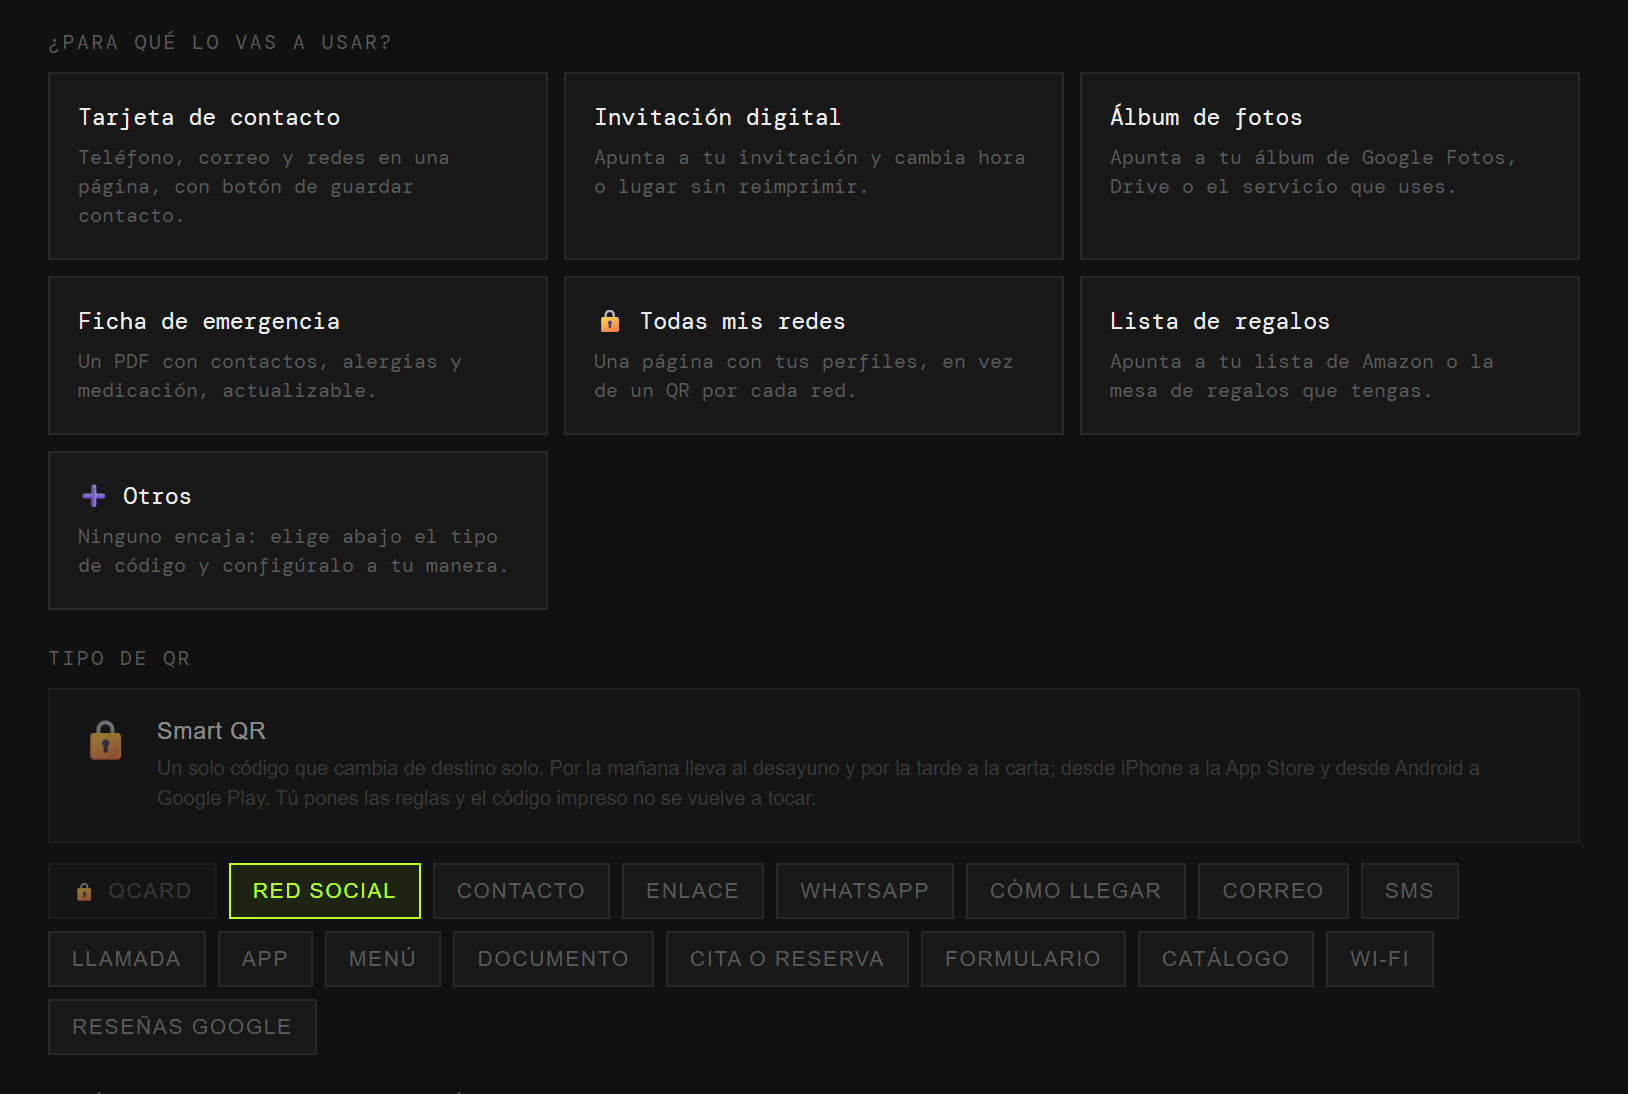Click the 'TIPO DE QR' section heading
1628x1094 pixels.
119,658
